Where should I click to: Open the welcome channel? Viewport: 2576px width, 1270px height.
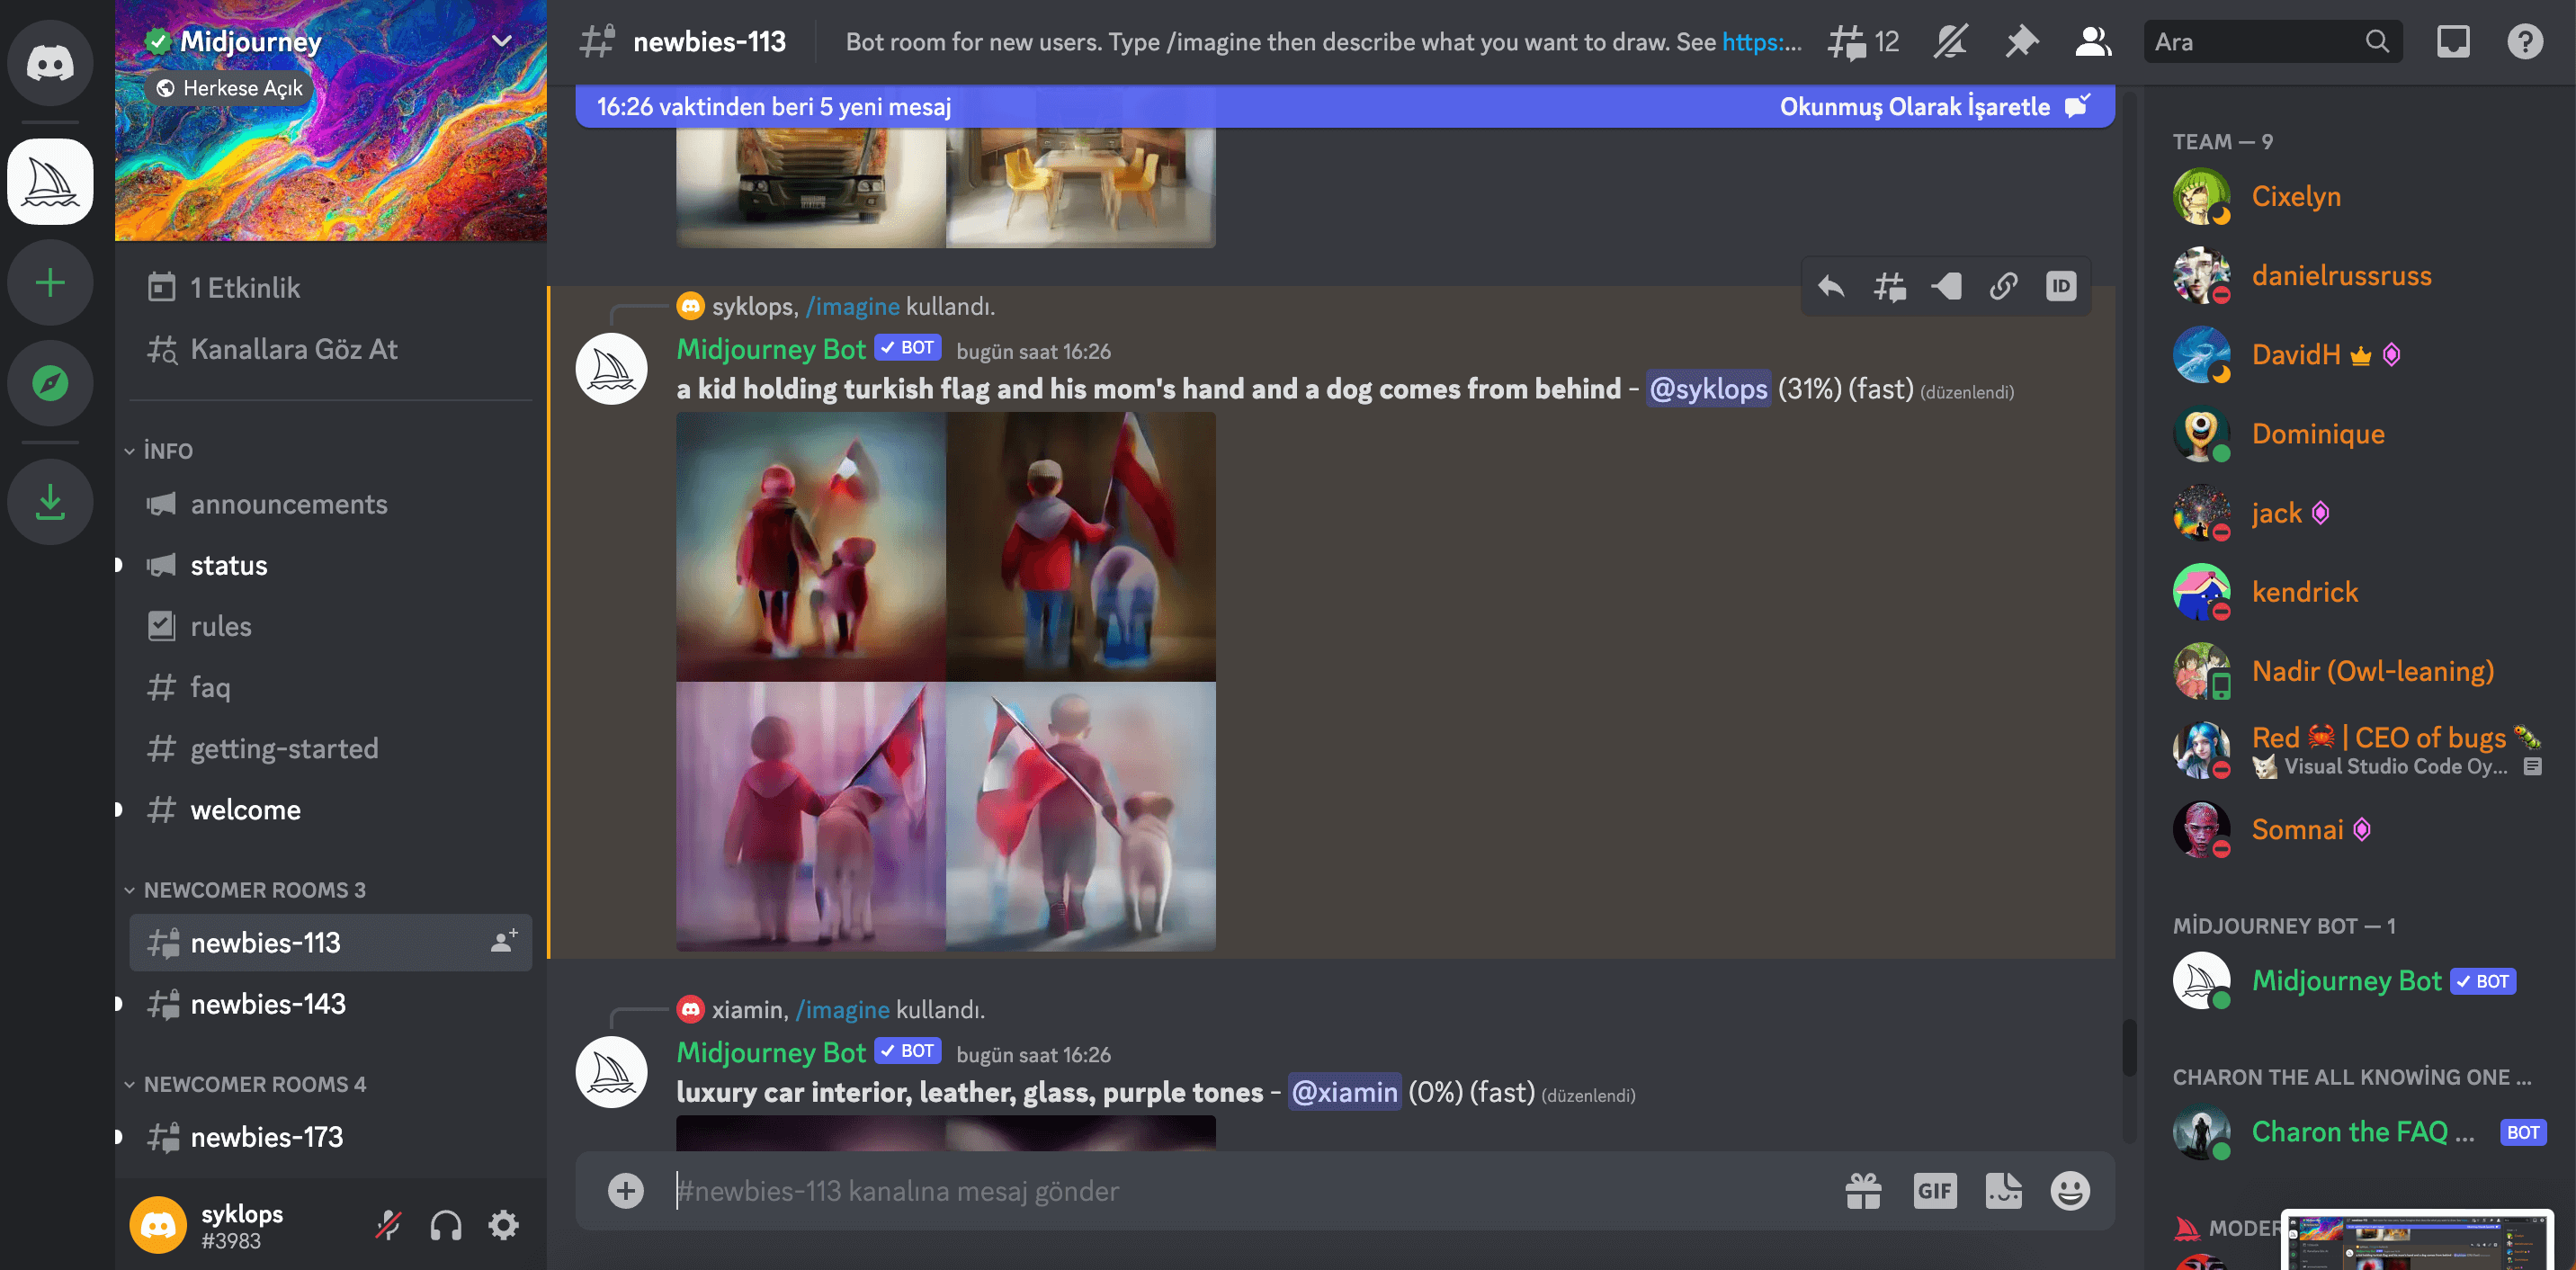coord(330,809)
